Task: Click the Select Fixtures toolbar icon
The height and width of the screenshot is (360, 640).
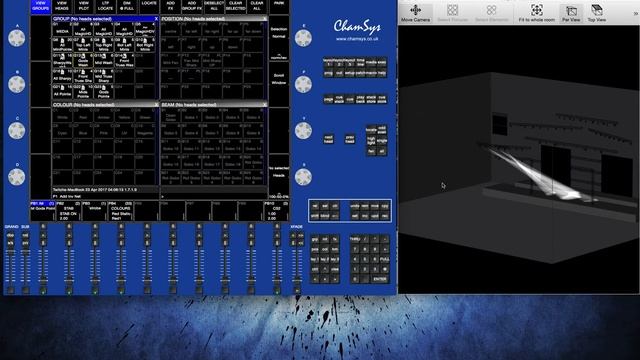Action: [x=452, y=13]
